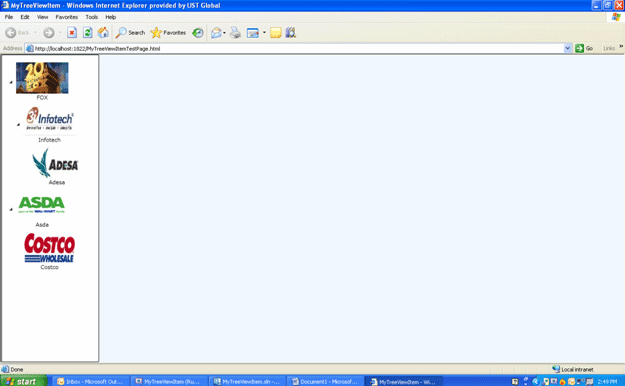
Task: Select the 20th Century Fox logo image
Action: [x=42, y=78]
